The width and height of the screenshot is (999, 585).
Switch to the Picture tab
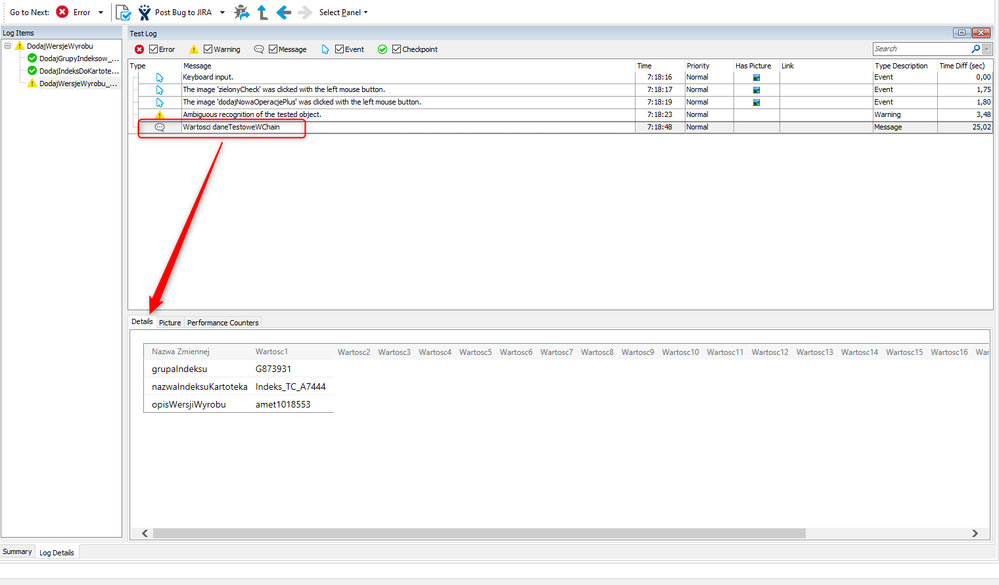170,323
